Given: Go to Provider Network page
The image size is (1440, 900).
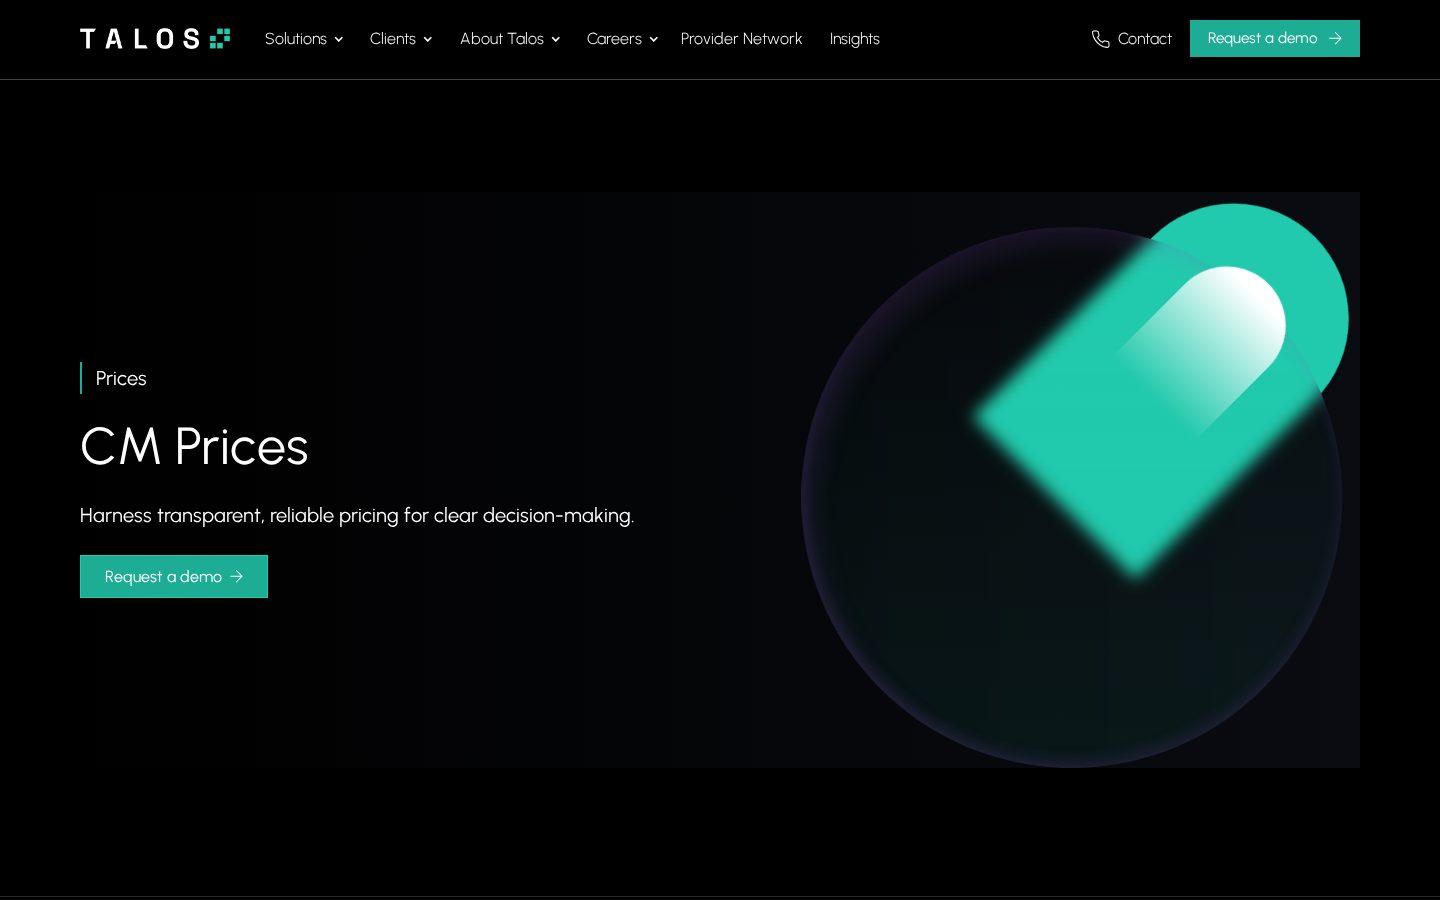Looking at the screenshot, I should pos(741,38).
